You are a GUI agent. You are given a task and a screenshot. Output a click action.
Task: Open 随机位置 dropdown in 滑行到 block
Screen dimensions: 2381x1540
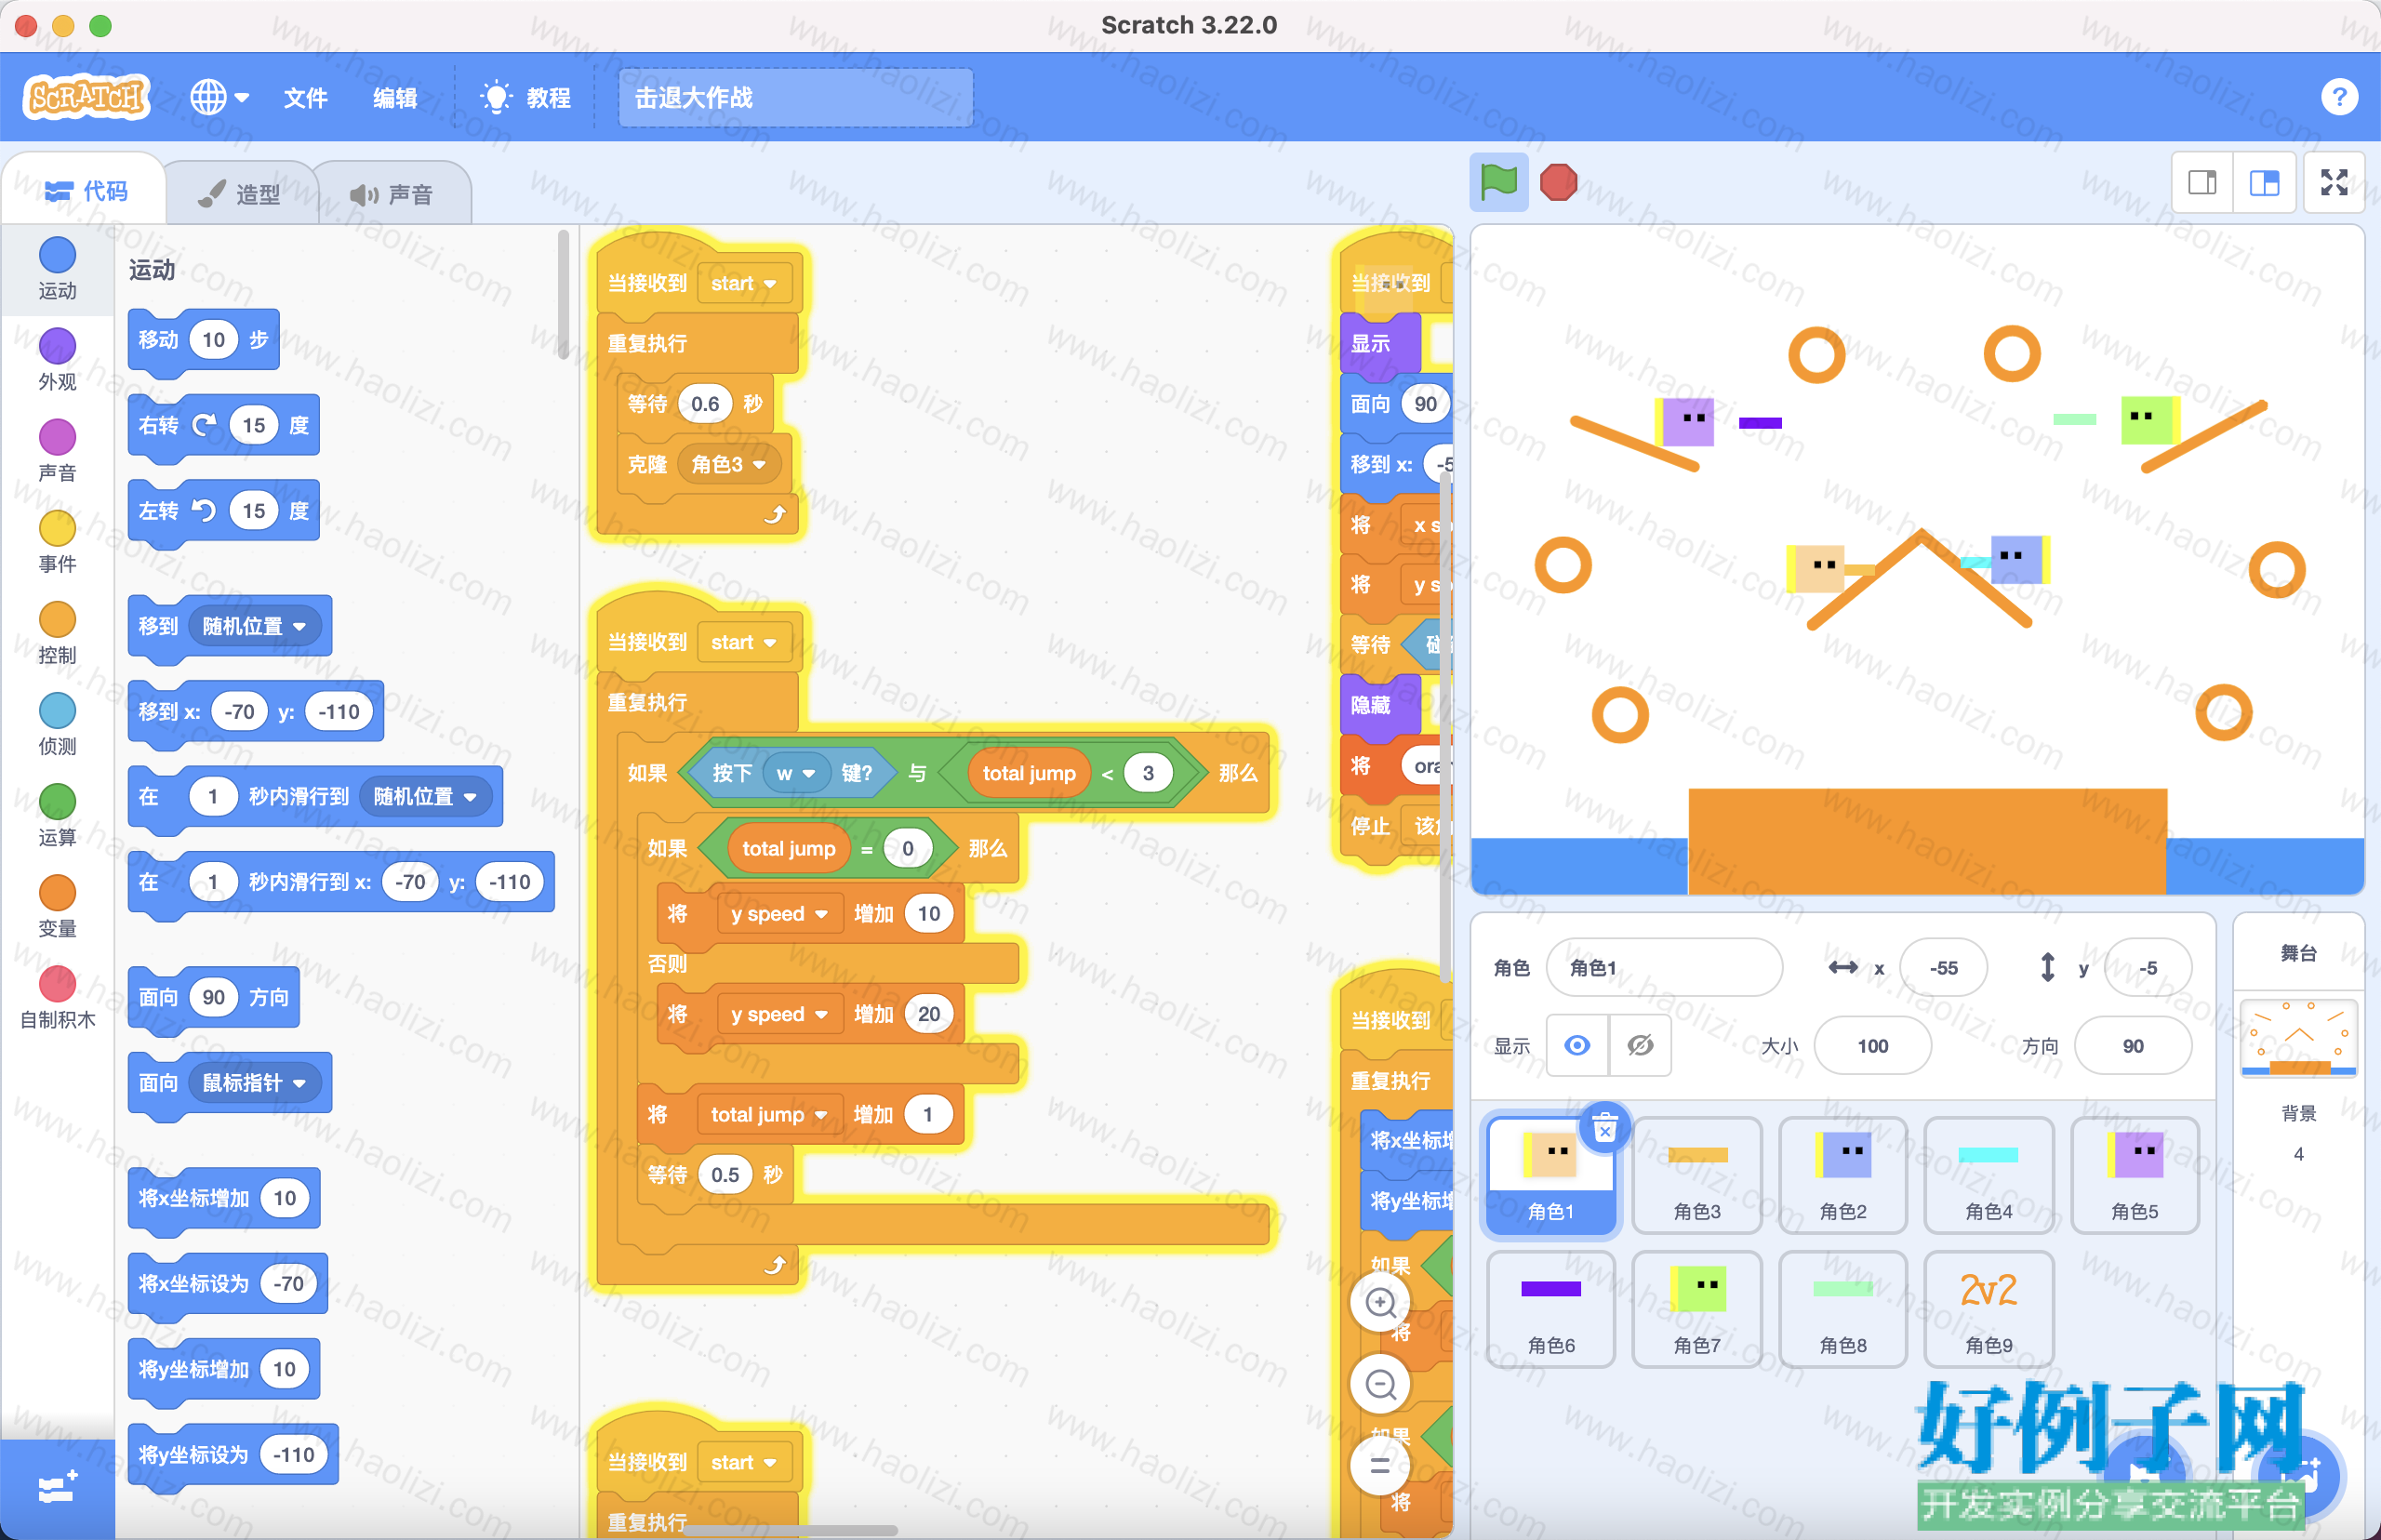click(x=425, y=796)
